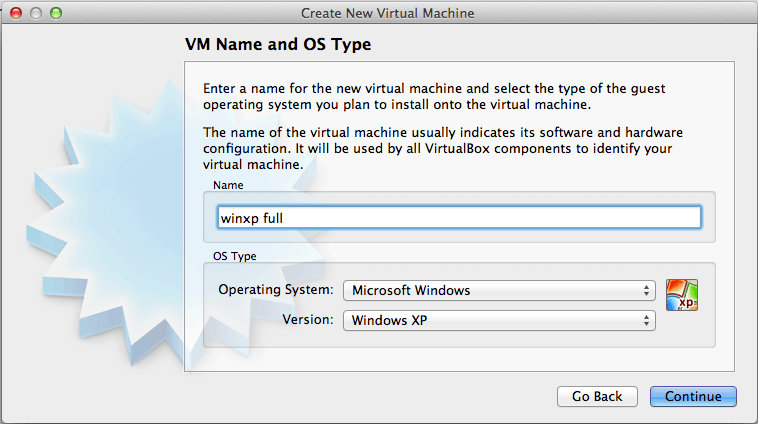Click the green zoom window button
The height and width of the screenshot is (424, 758).
(56, 13)
